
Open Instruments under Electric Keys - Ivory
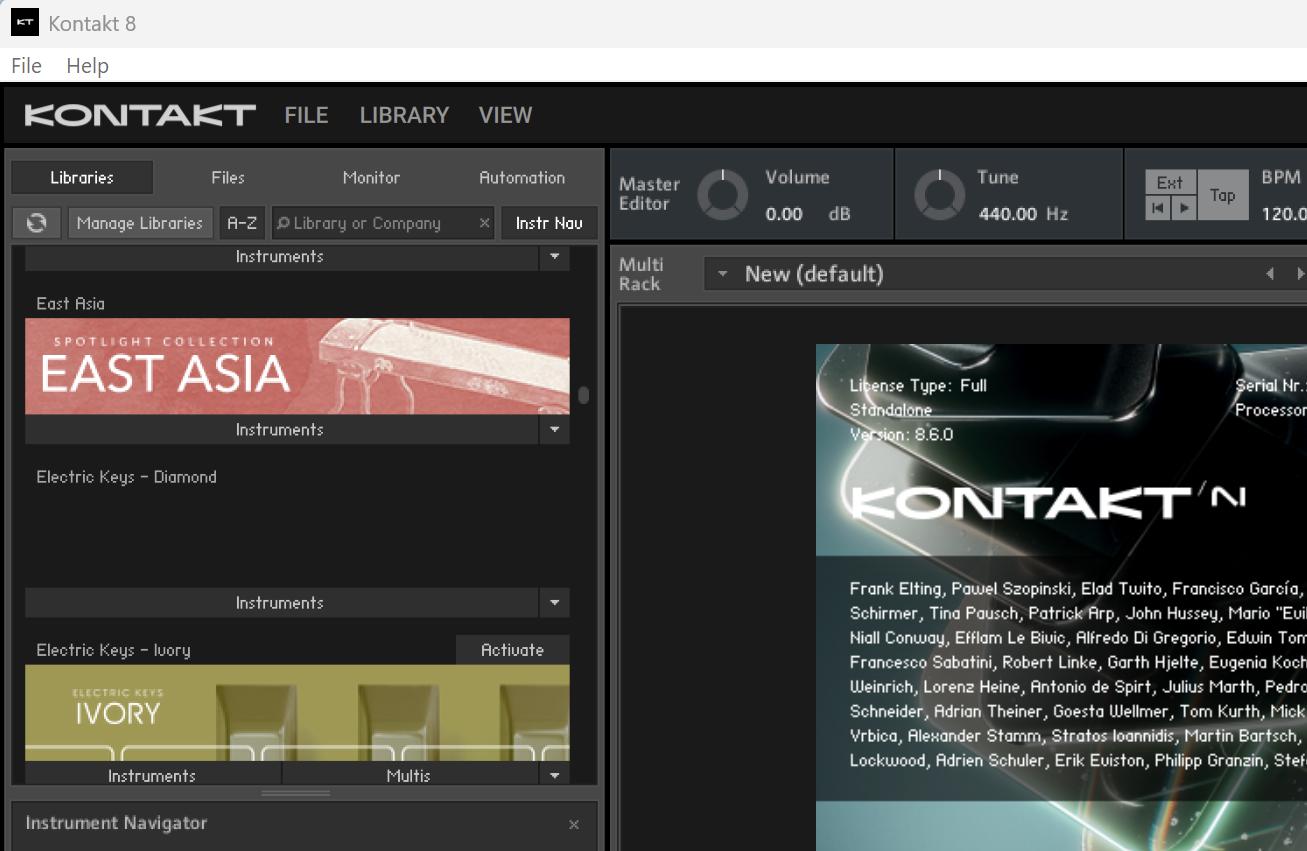coord(152,775)
